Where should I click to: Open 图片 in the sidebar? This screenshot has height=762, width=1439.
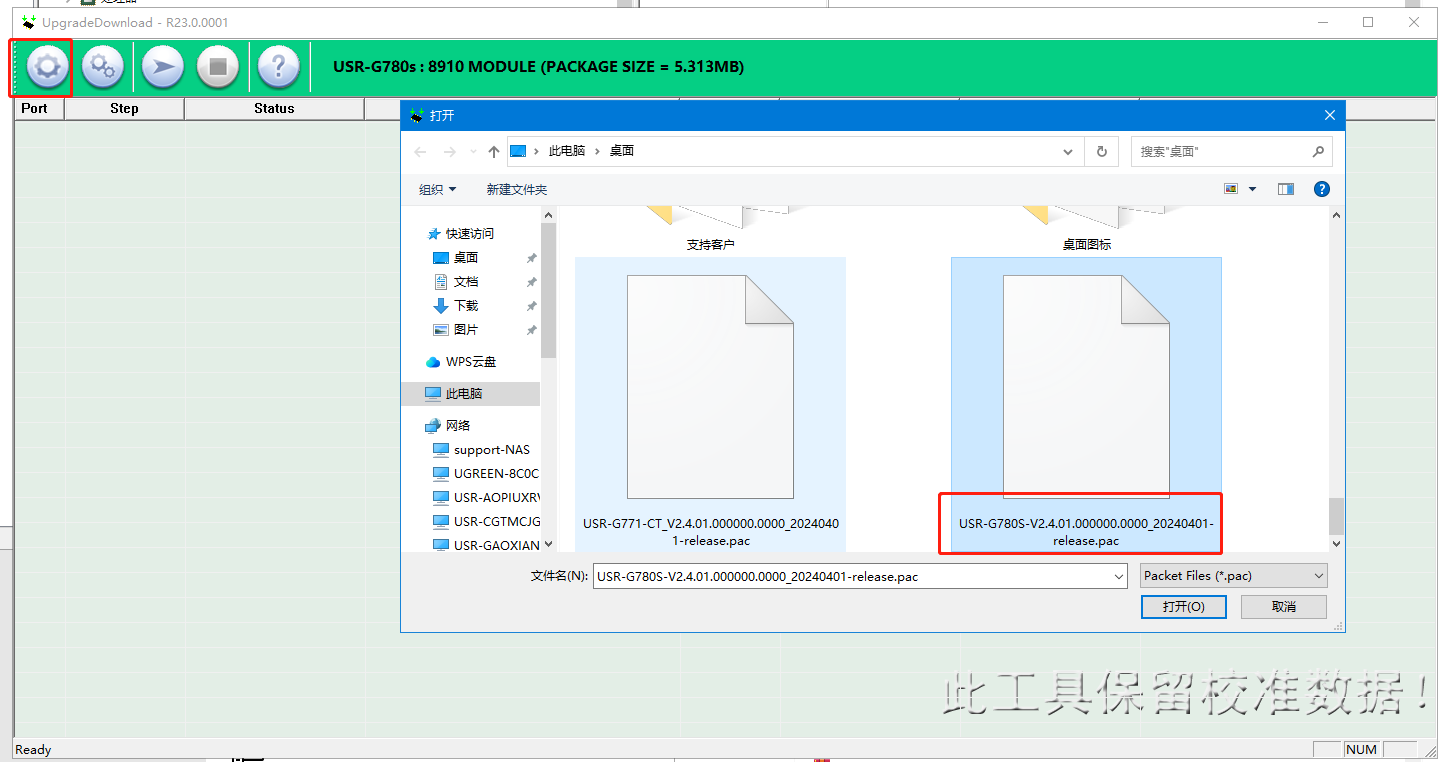coord(455,329)
